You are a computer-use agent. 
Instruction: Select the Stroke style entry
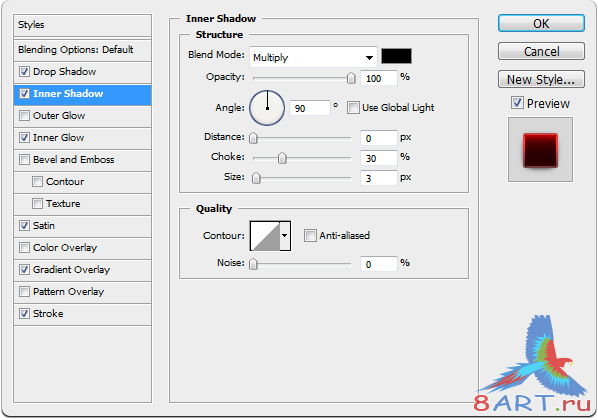[x=82, y=314]
